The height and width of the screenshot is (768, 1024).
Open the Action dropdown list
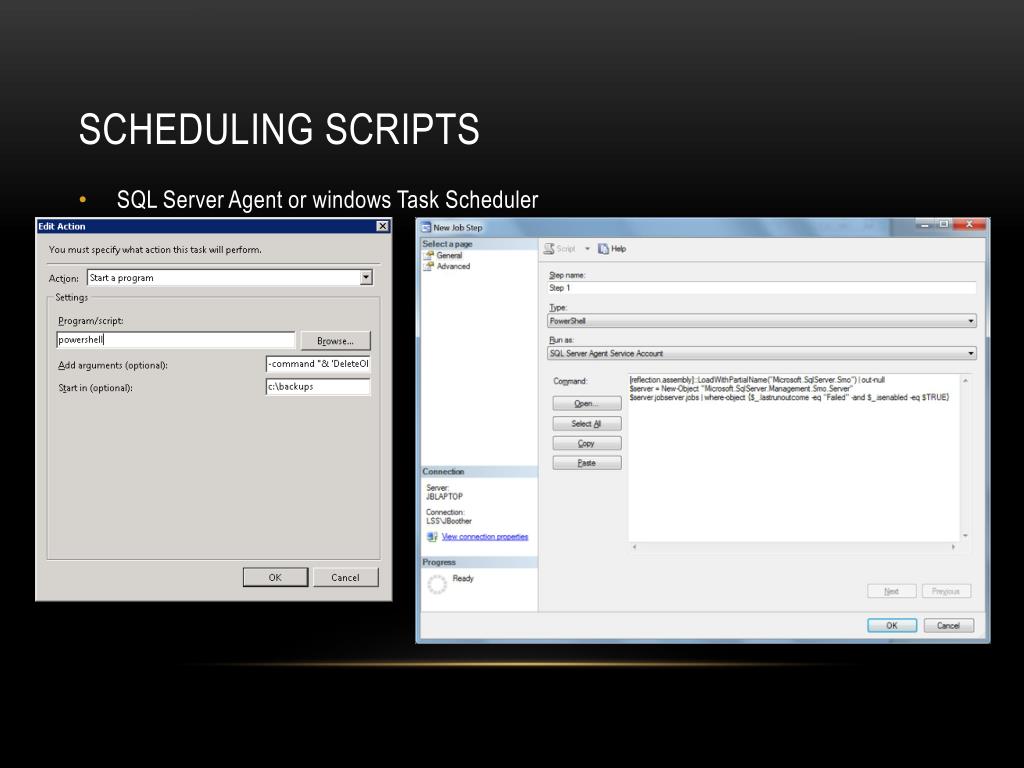point(366,278)
